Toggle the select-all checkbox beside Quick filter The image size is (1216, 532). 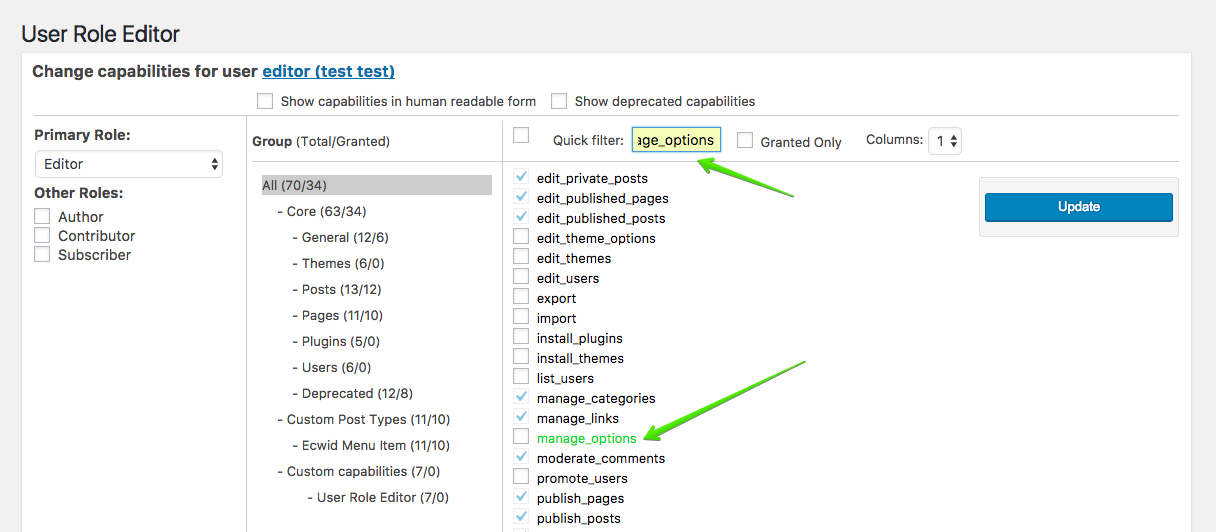click(x=521, y=136)
